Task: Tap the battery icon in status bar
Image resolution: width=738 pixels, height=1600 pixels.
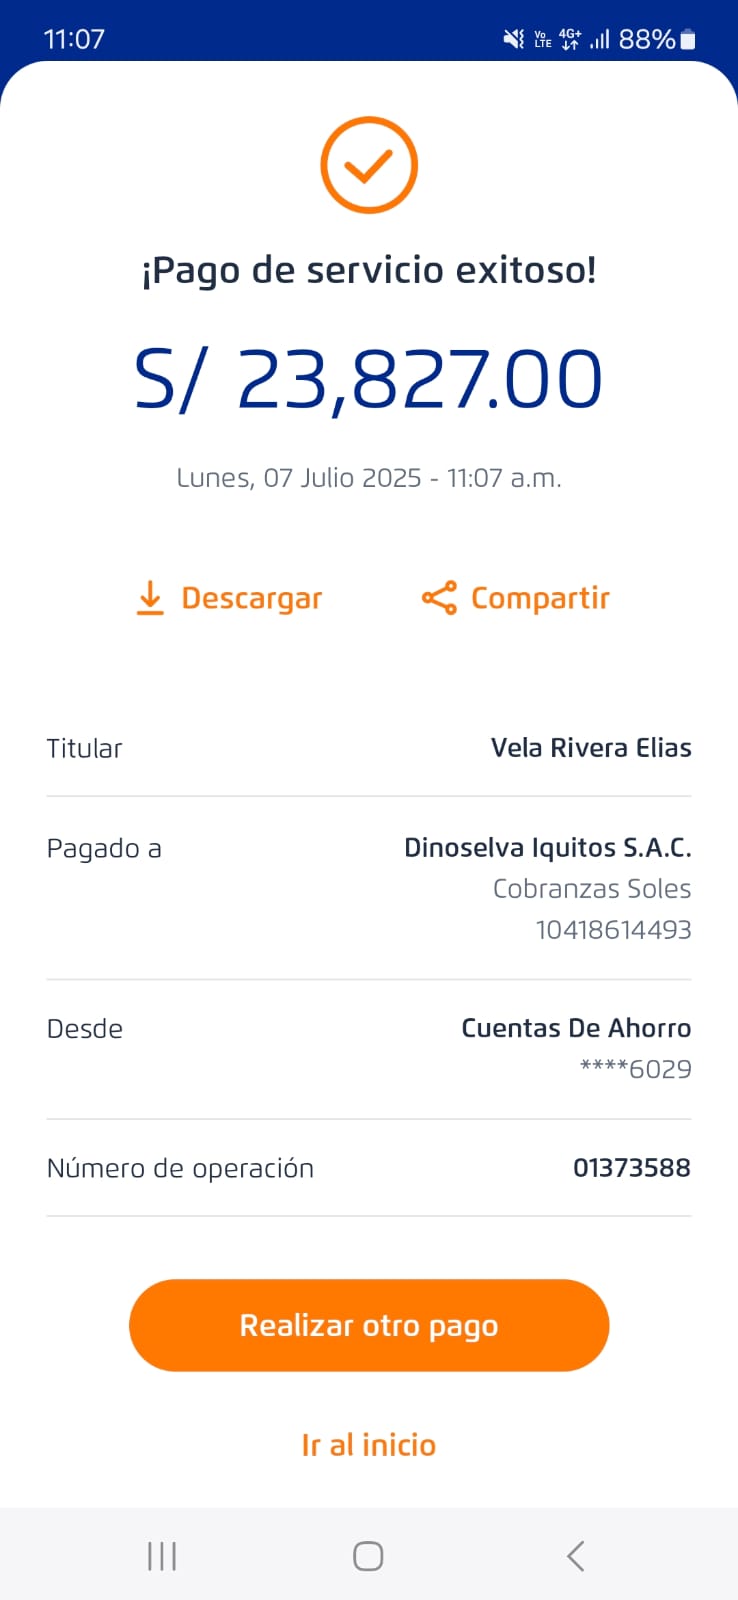Action: point(688,39)
